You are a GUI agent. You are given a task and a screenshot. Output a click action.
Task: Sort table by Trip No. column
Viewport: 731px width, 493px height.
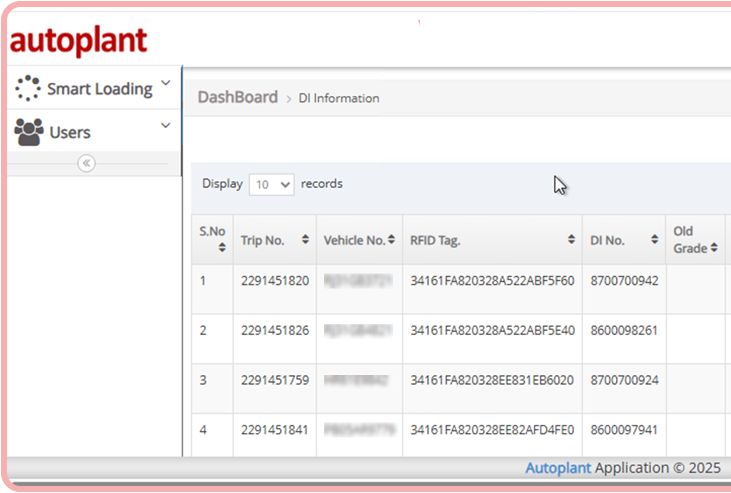click(x=303, y=240)
